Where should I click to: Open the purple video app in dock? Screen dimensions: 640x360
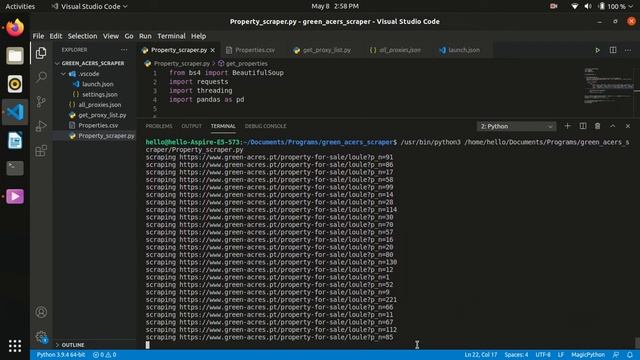coord(15,196)
